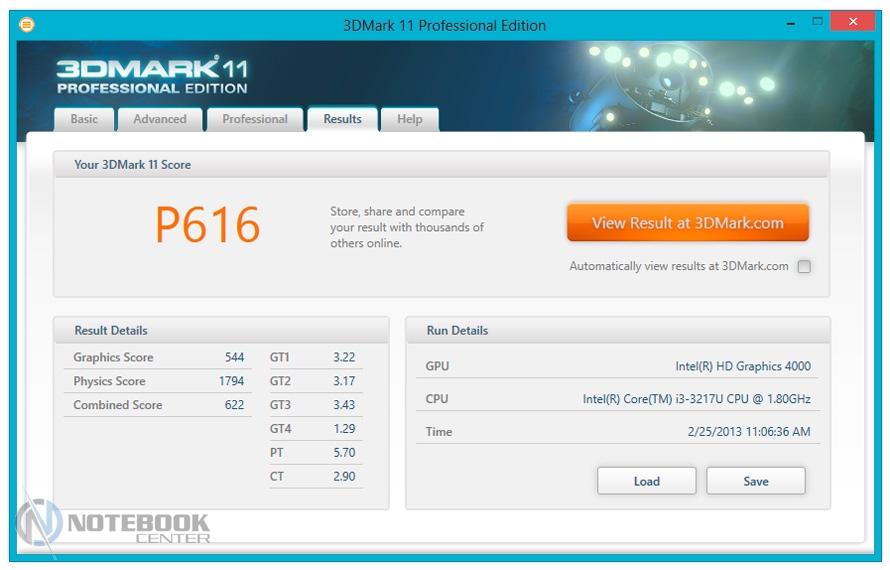
Task: Click the Graphics Score label
Action: (x=113, y=357)
